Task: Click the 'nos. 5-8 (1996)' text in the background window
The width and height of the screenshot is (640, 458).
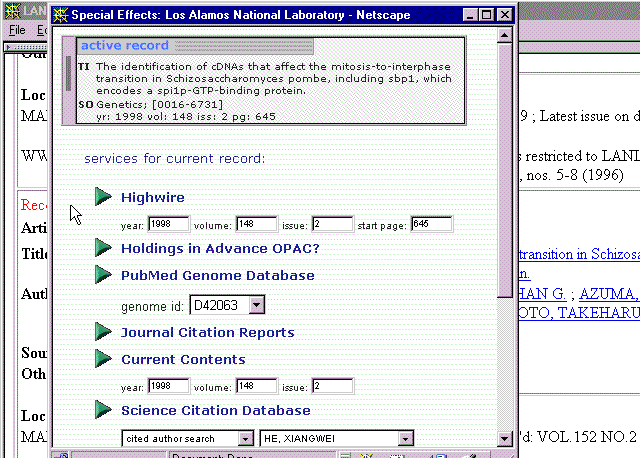Action: click(x=575, y=175)
